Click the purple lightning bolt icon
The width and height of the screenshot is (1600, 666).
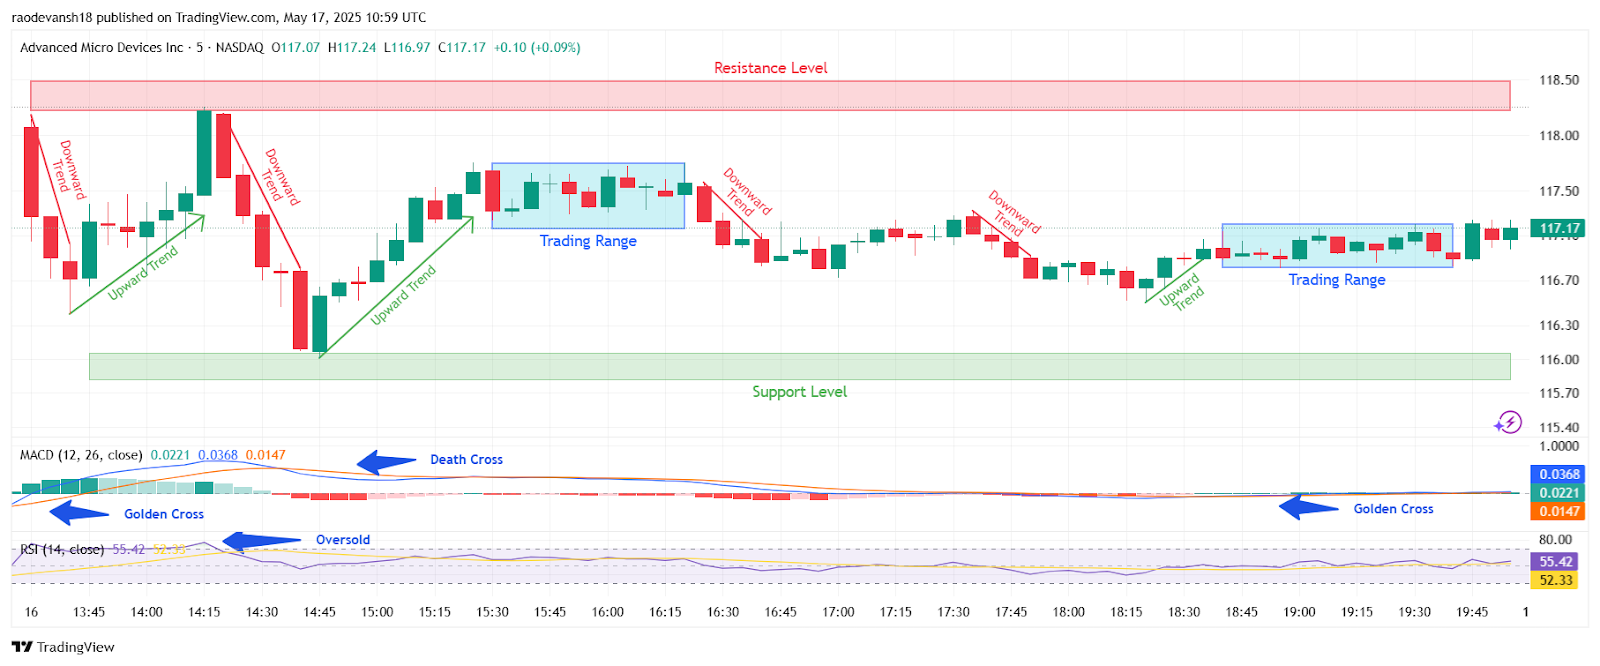coord(1508,423)
